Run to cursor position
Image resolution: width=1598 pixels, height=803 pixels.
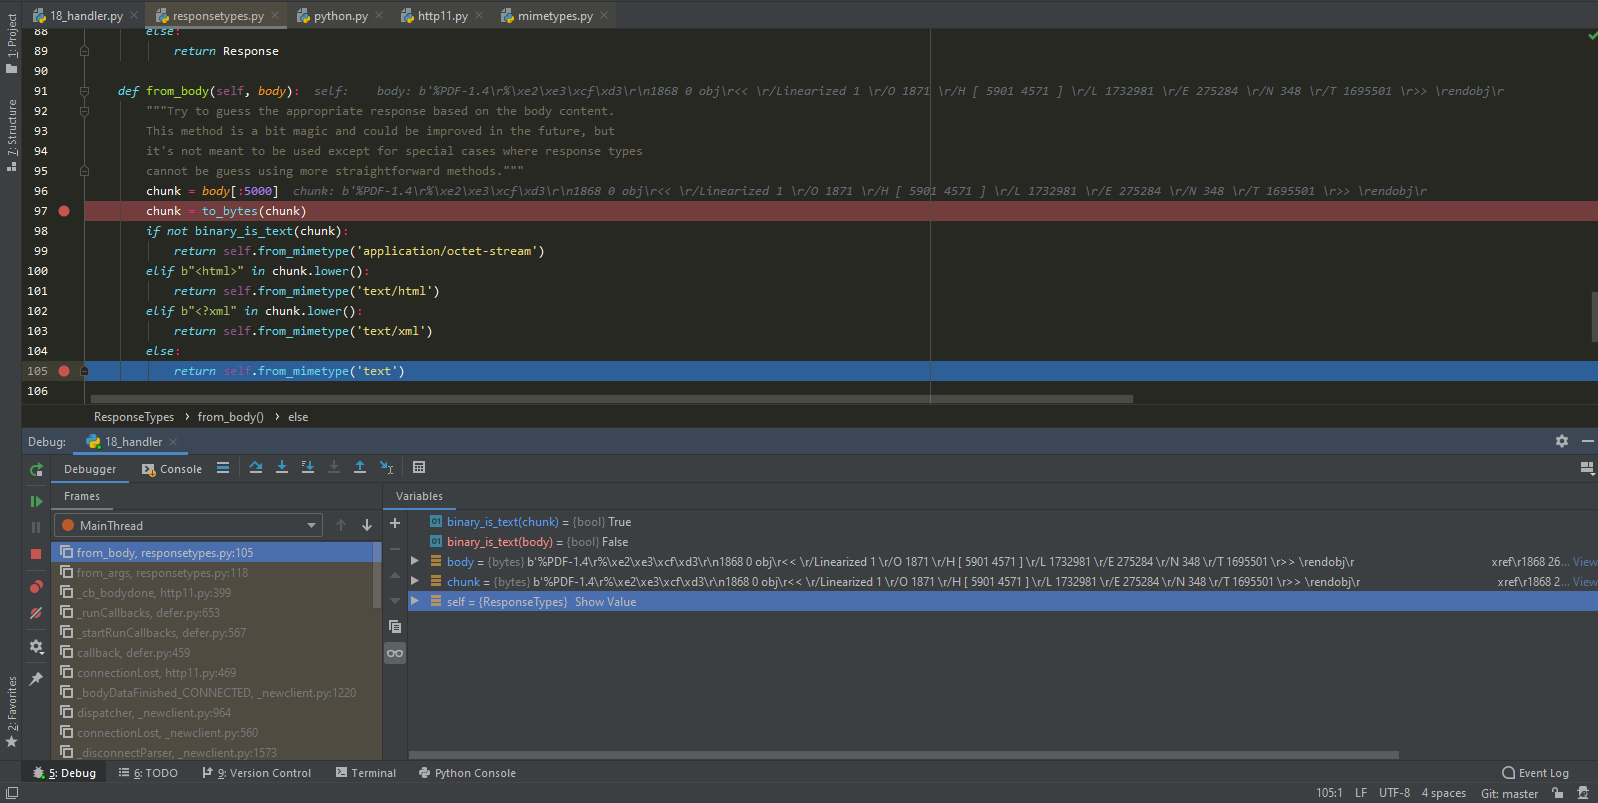tap(386, 468)
